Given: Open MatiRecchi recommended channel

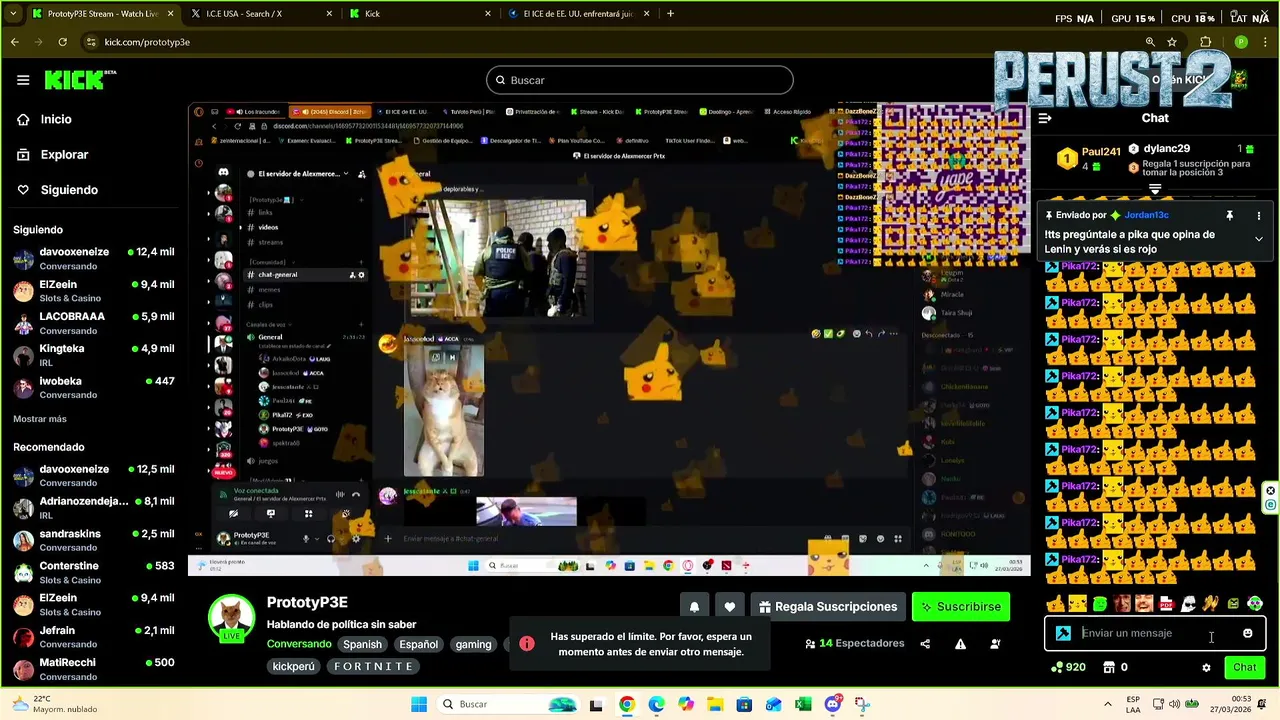Looking at the screenshot, I should [94, 669].
